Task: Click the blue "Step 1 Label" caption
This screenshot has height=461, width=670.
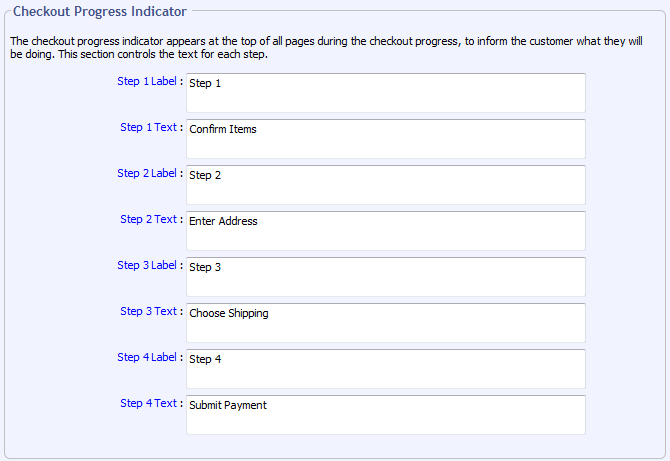Action: [147, 82]
